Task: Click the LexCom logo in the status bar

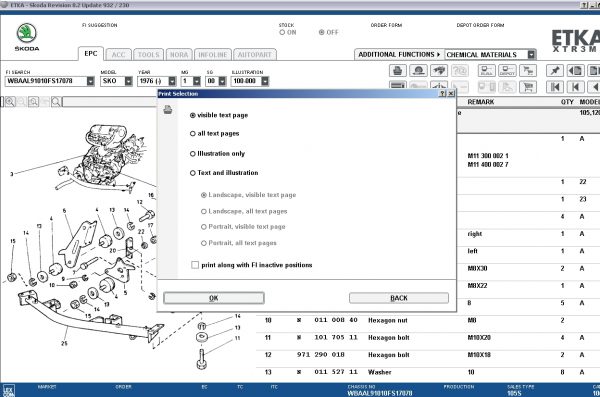Action: pyautogui.click(x=8, y=391)
